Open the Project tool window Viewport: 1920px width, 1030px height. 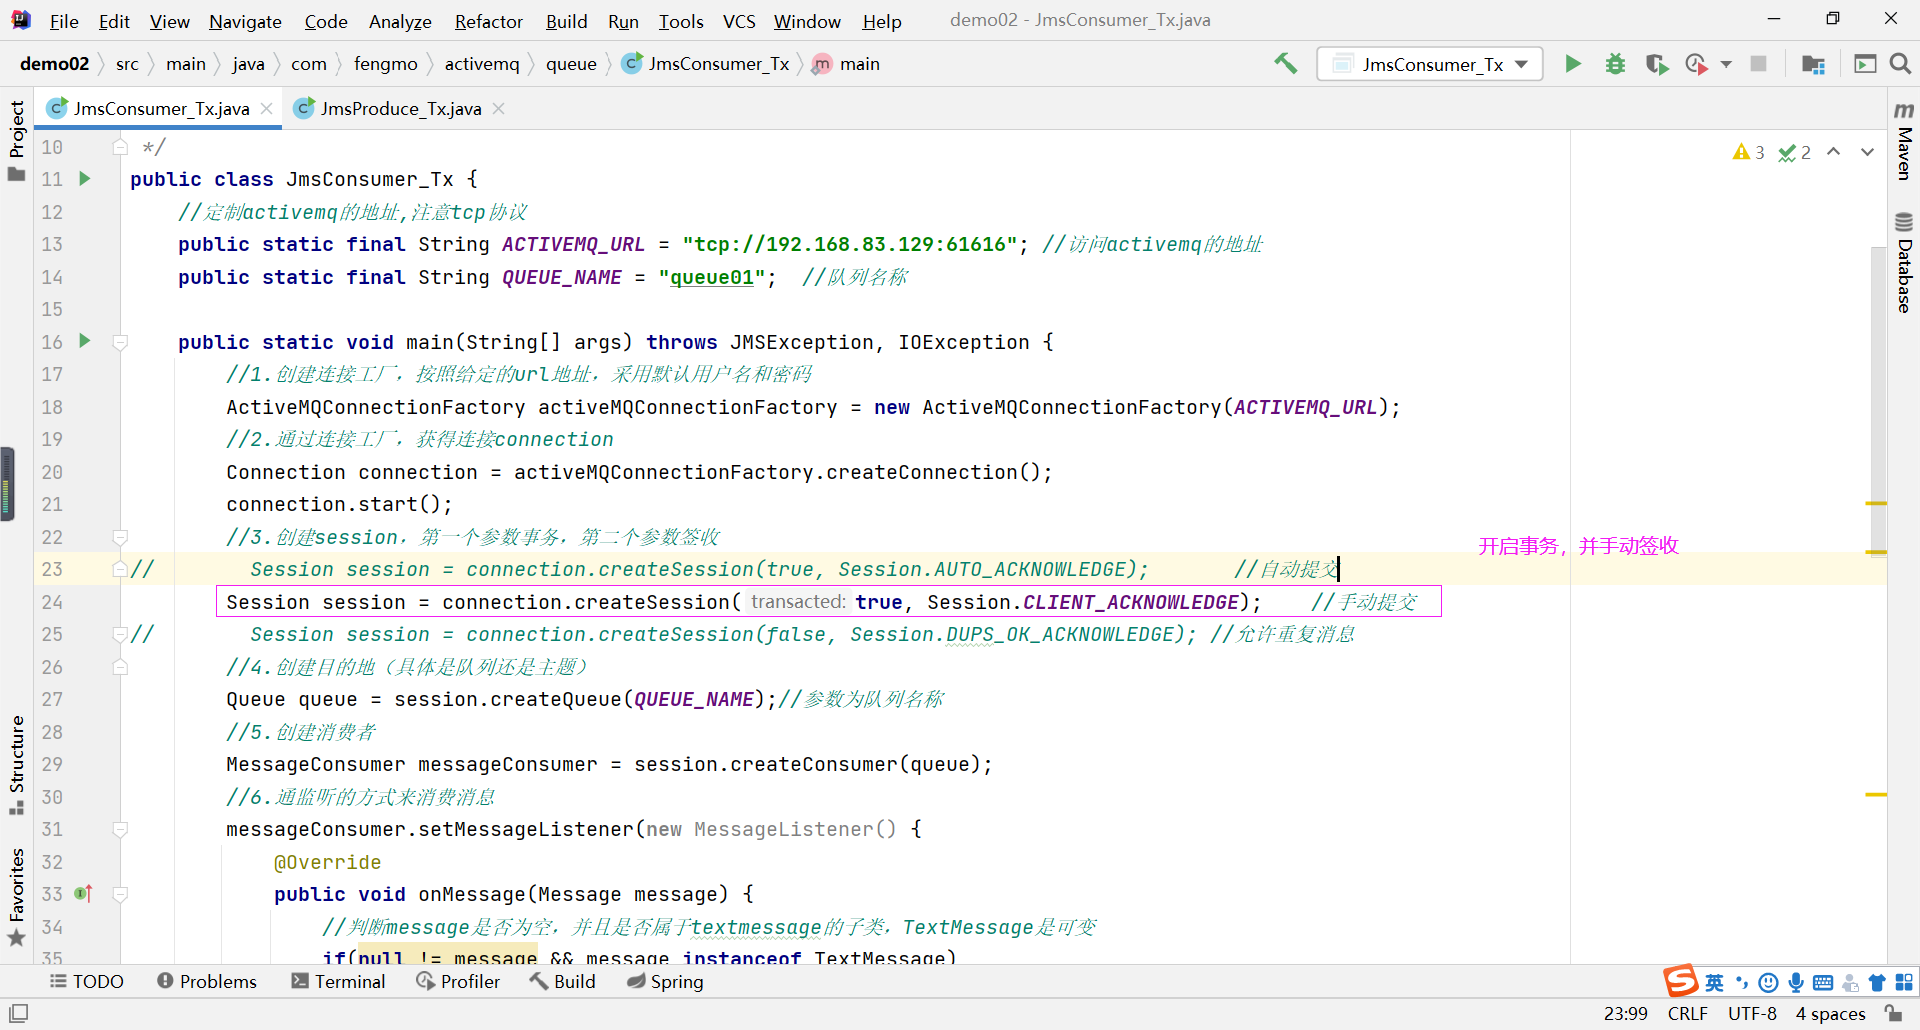(16, 141)
